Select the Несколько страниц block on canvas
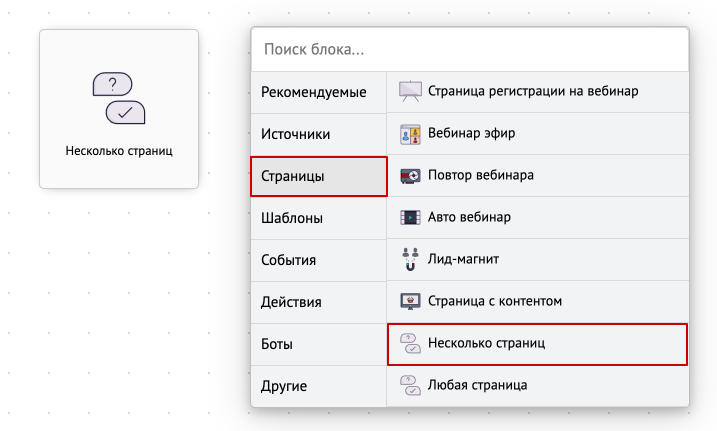Screen dimensions: 717x431 tap(119, 109)
